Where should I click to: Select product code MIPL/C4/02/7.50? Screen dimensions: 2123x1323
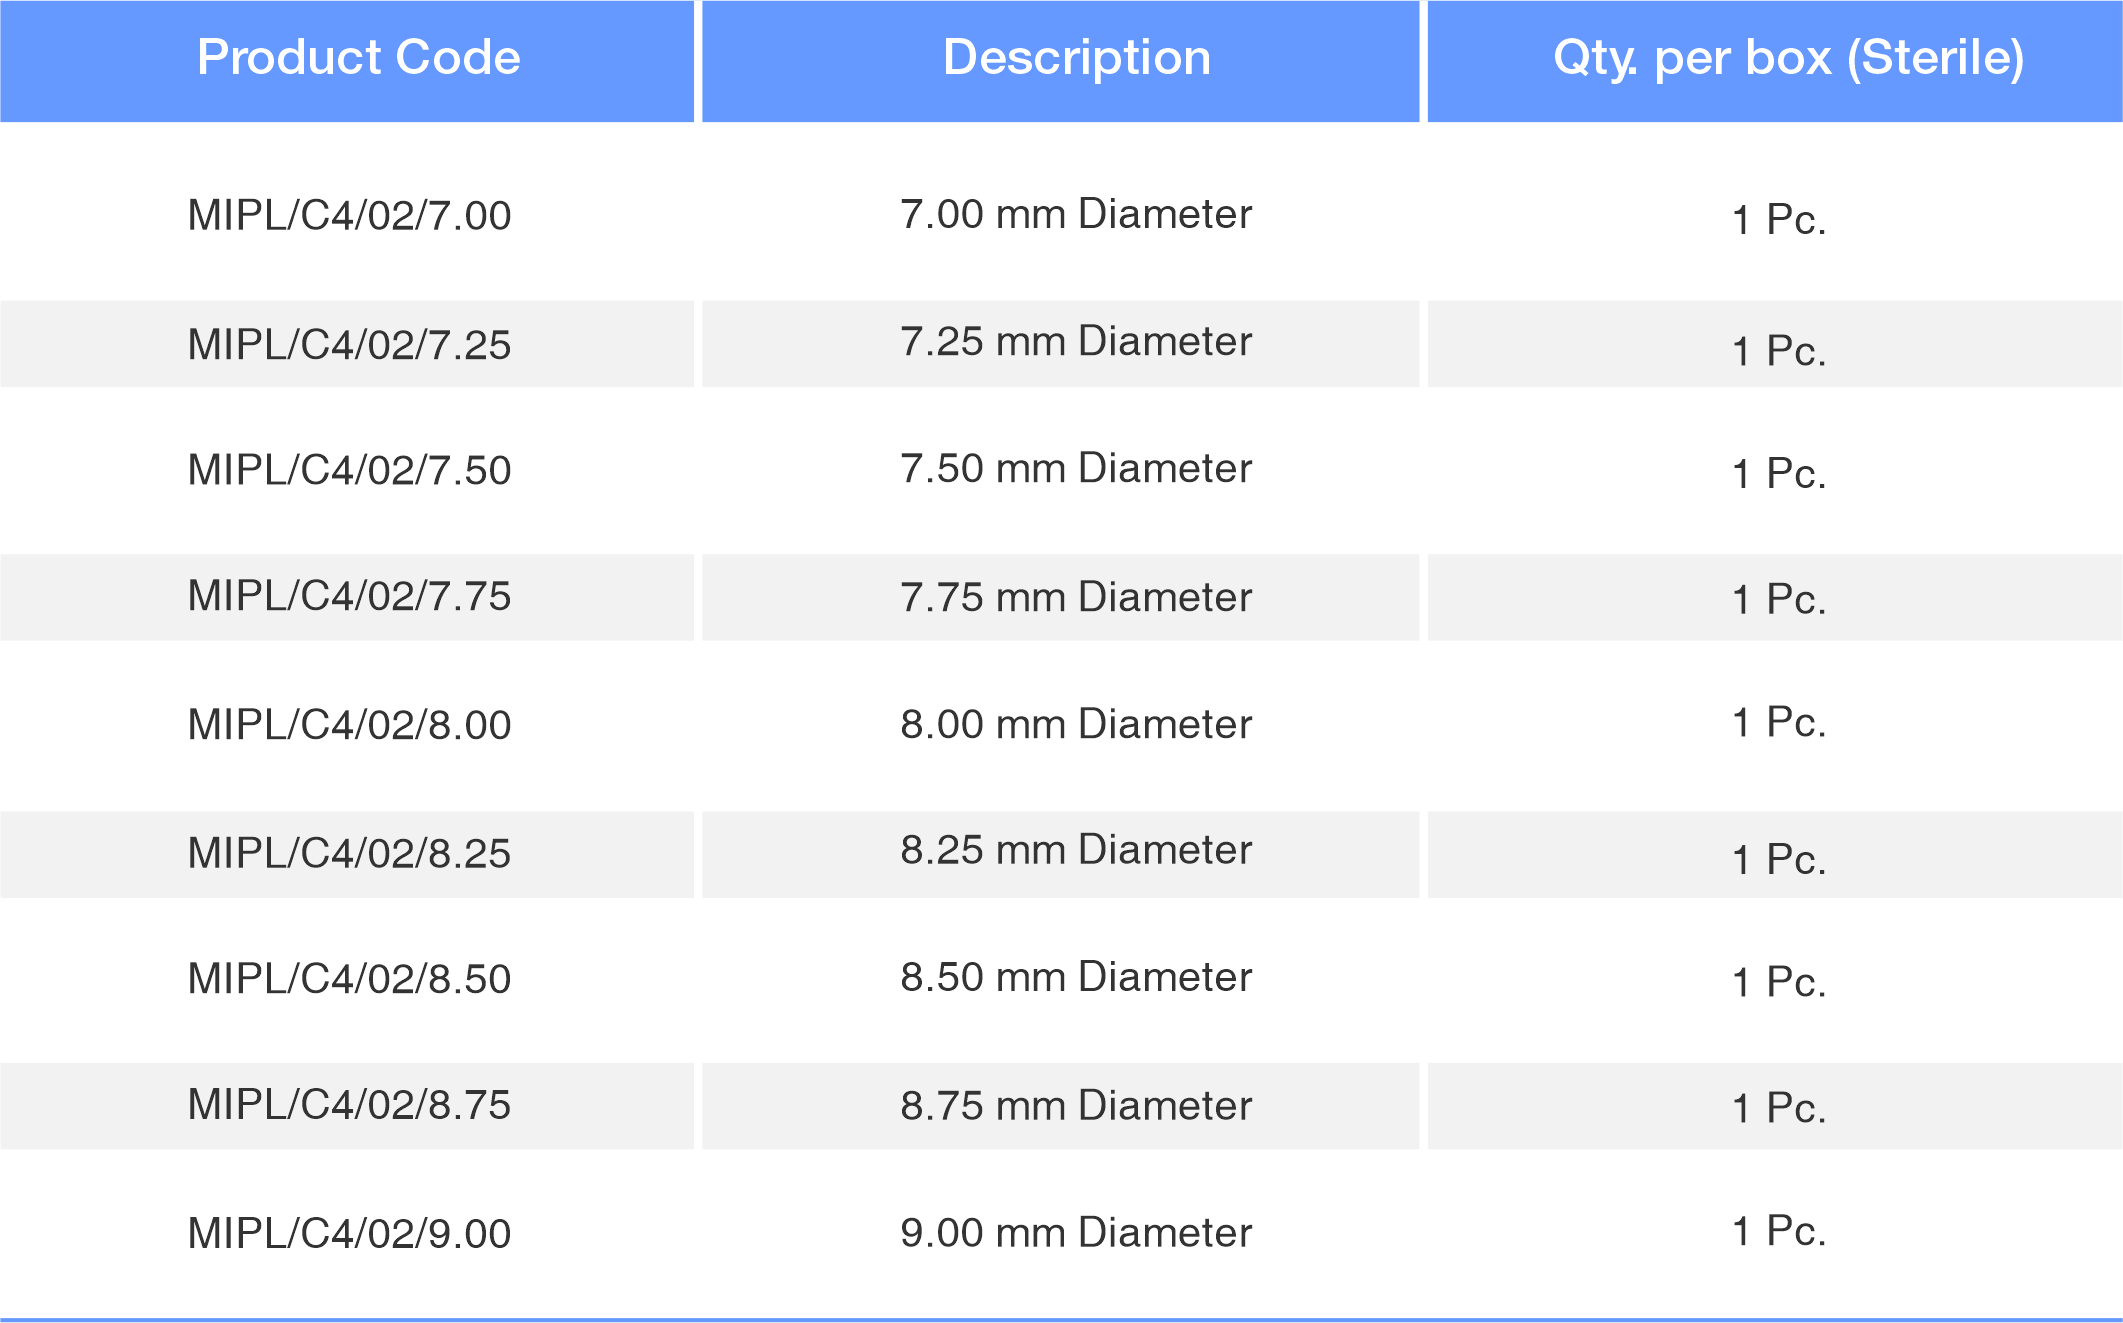(x=349, y=469)
